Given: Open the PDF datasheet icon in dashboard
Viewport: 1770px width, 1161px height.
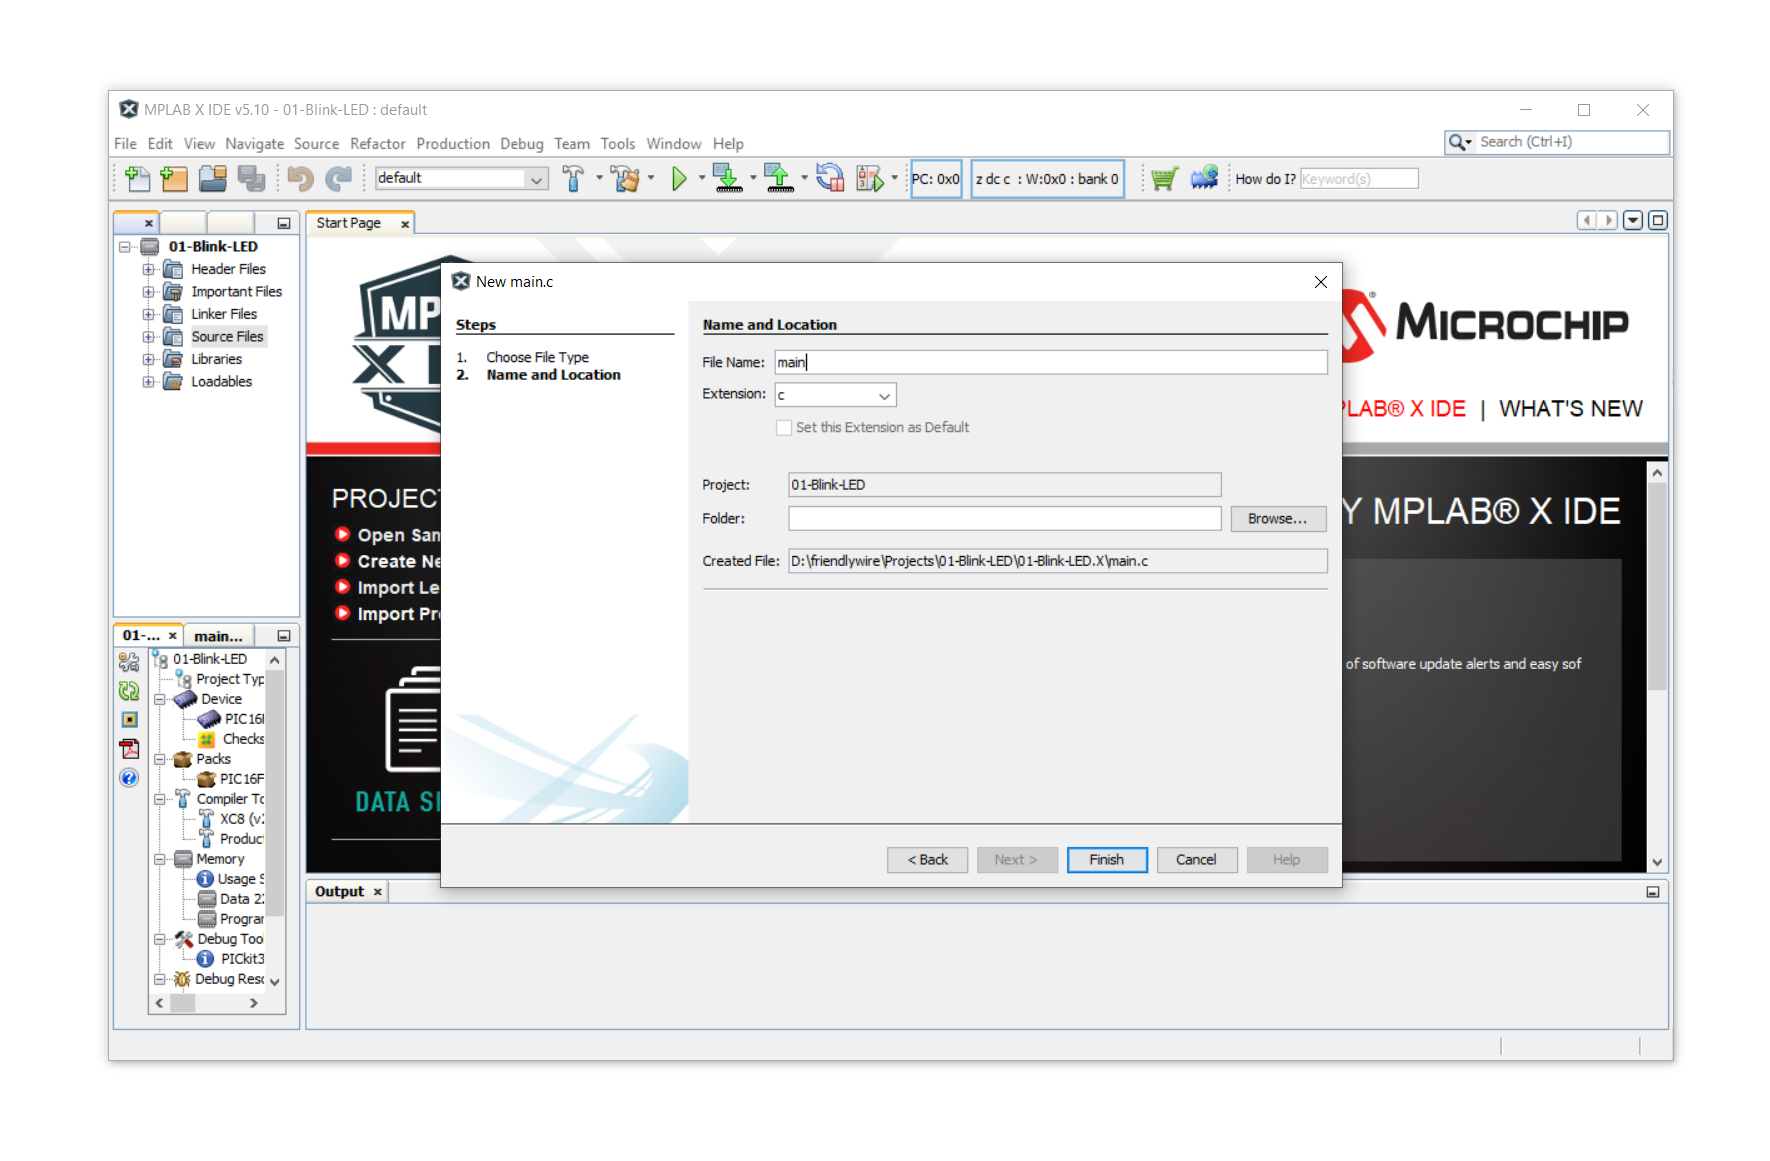Looking at the screenshot, I should (x=129, y=749).
